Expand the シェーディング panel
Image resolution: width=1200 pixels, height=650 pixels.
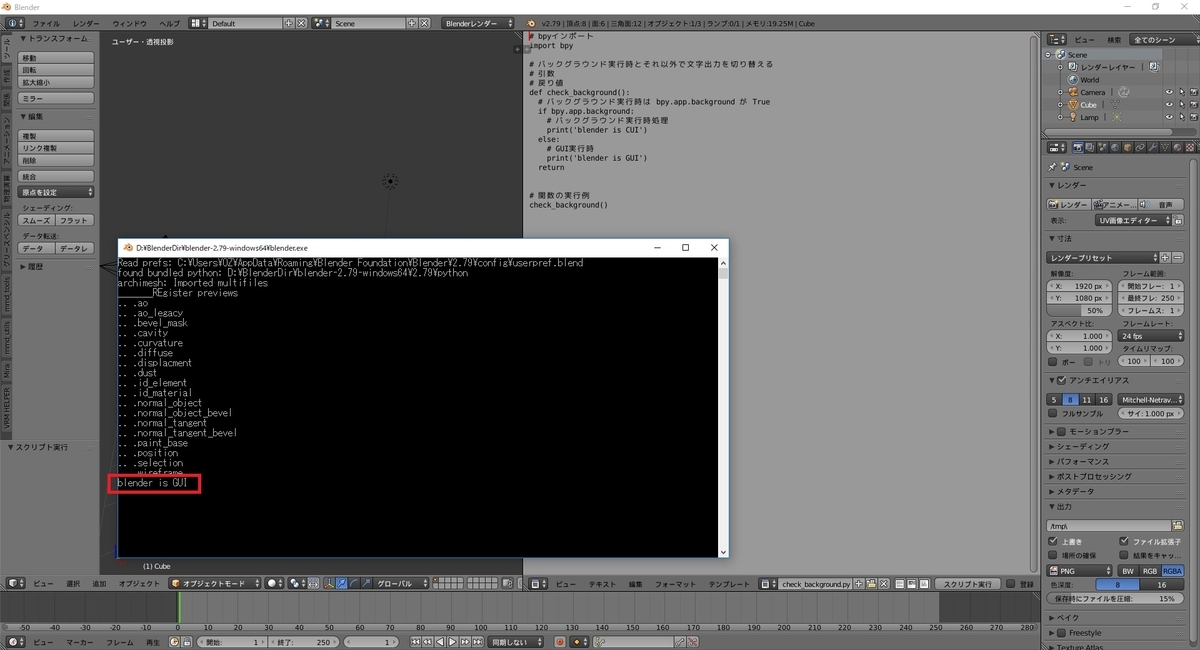pos(1082,446)
